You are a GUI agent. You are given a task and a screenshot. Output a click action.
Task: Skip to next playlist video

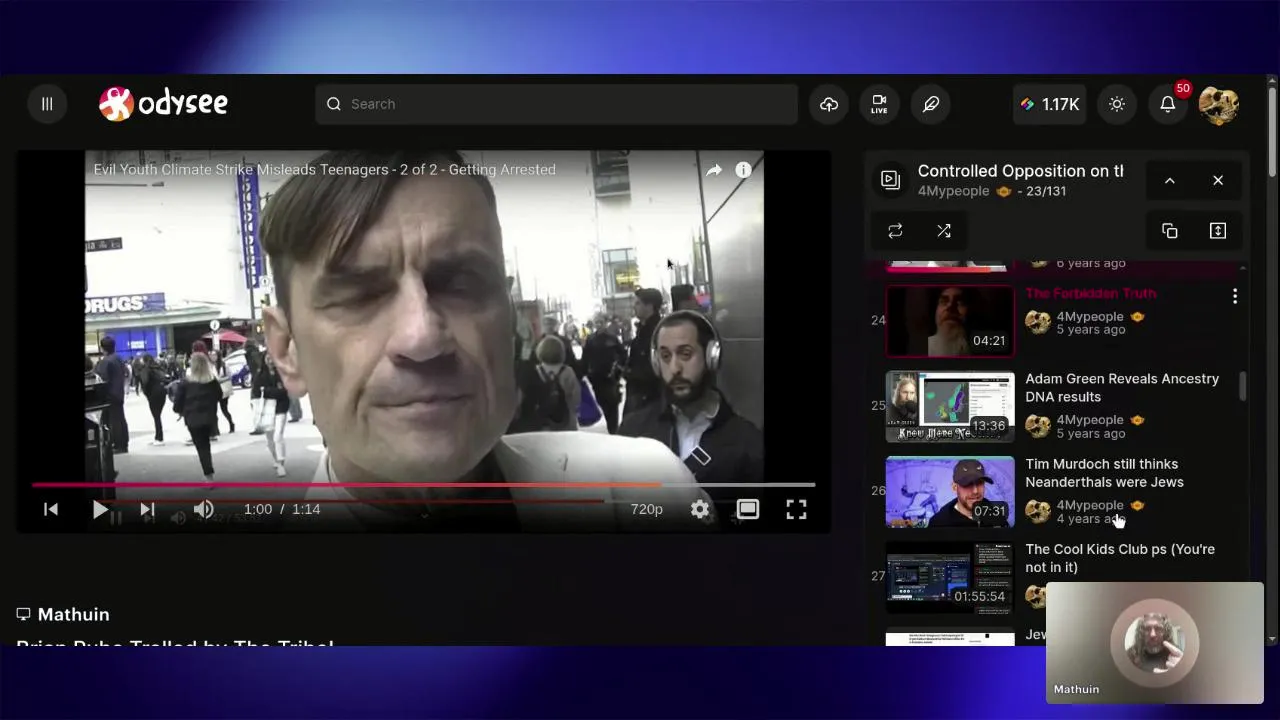(x=147, y=509)
